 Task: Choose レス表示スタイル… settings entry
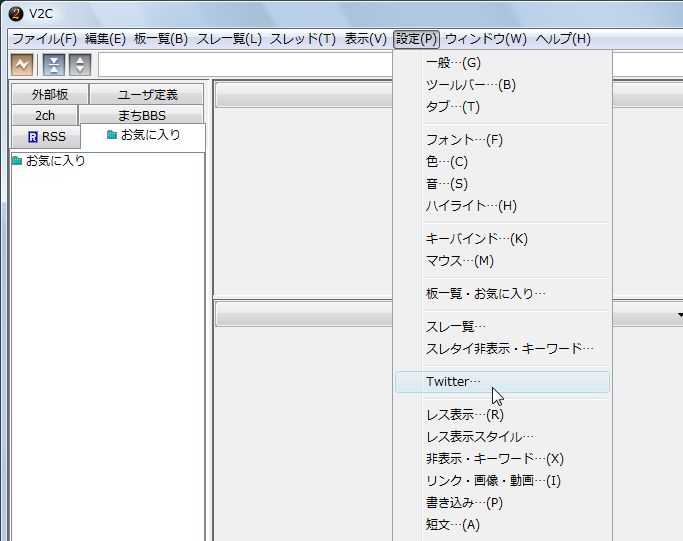coord(502,436)
